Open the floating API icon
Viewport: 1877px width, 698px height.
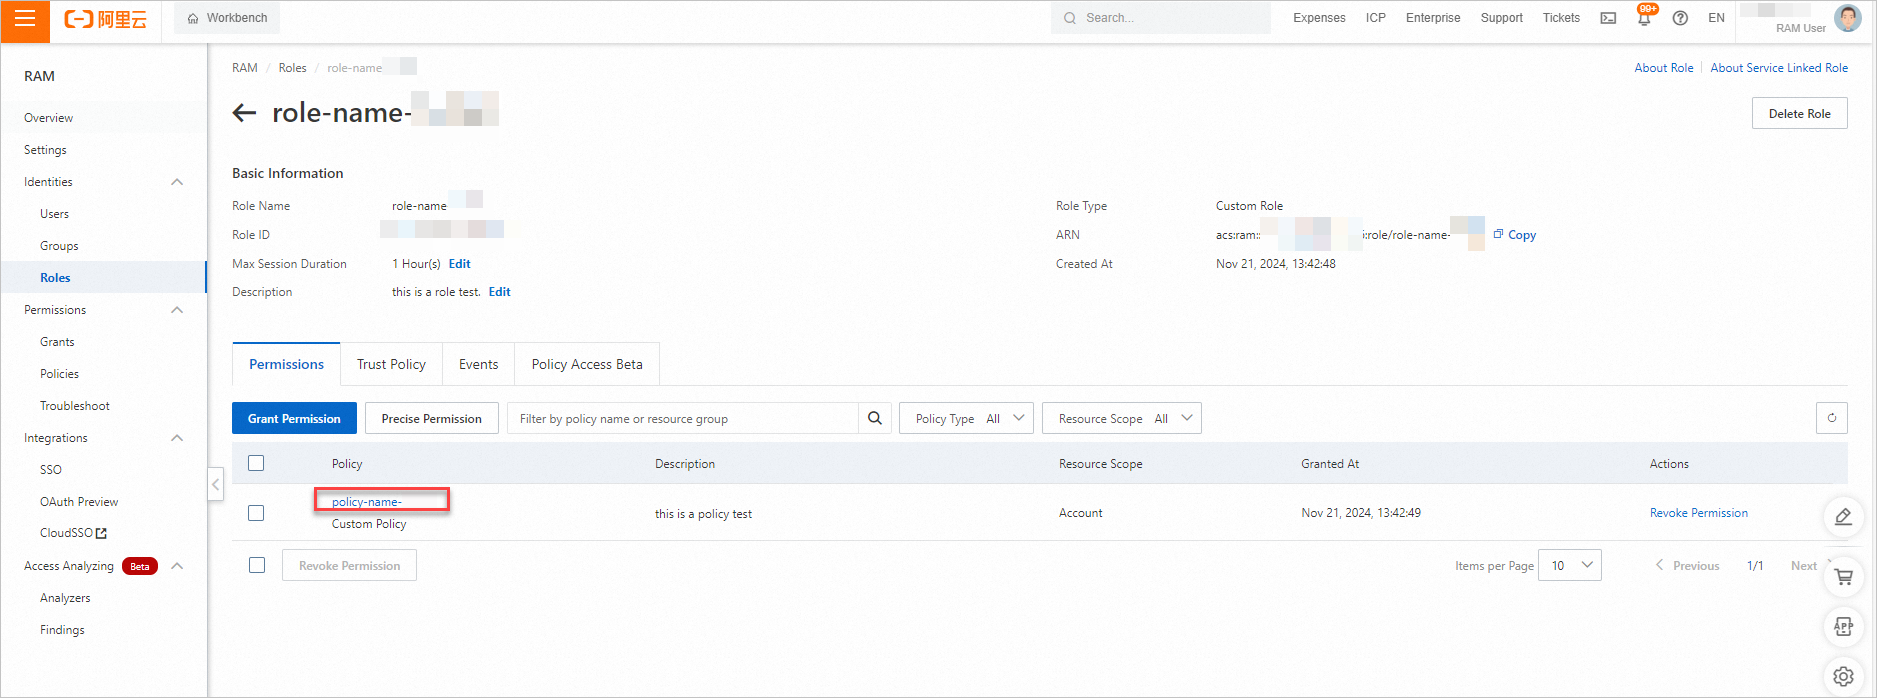(x=1844, y=627)
